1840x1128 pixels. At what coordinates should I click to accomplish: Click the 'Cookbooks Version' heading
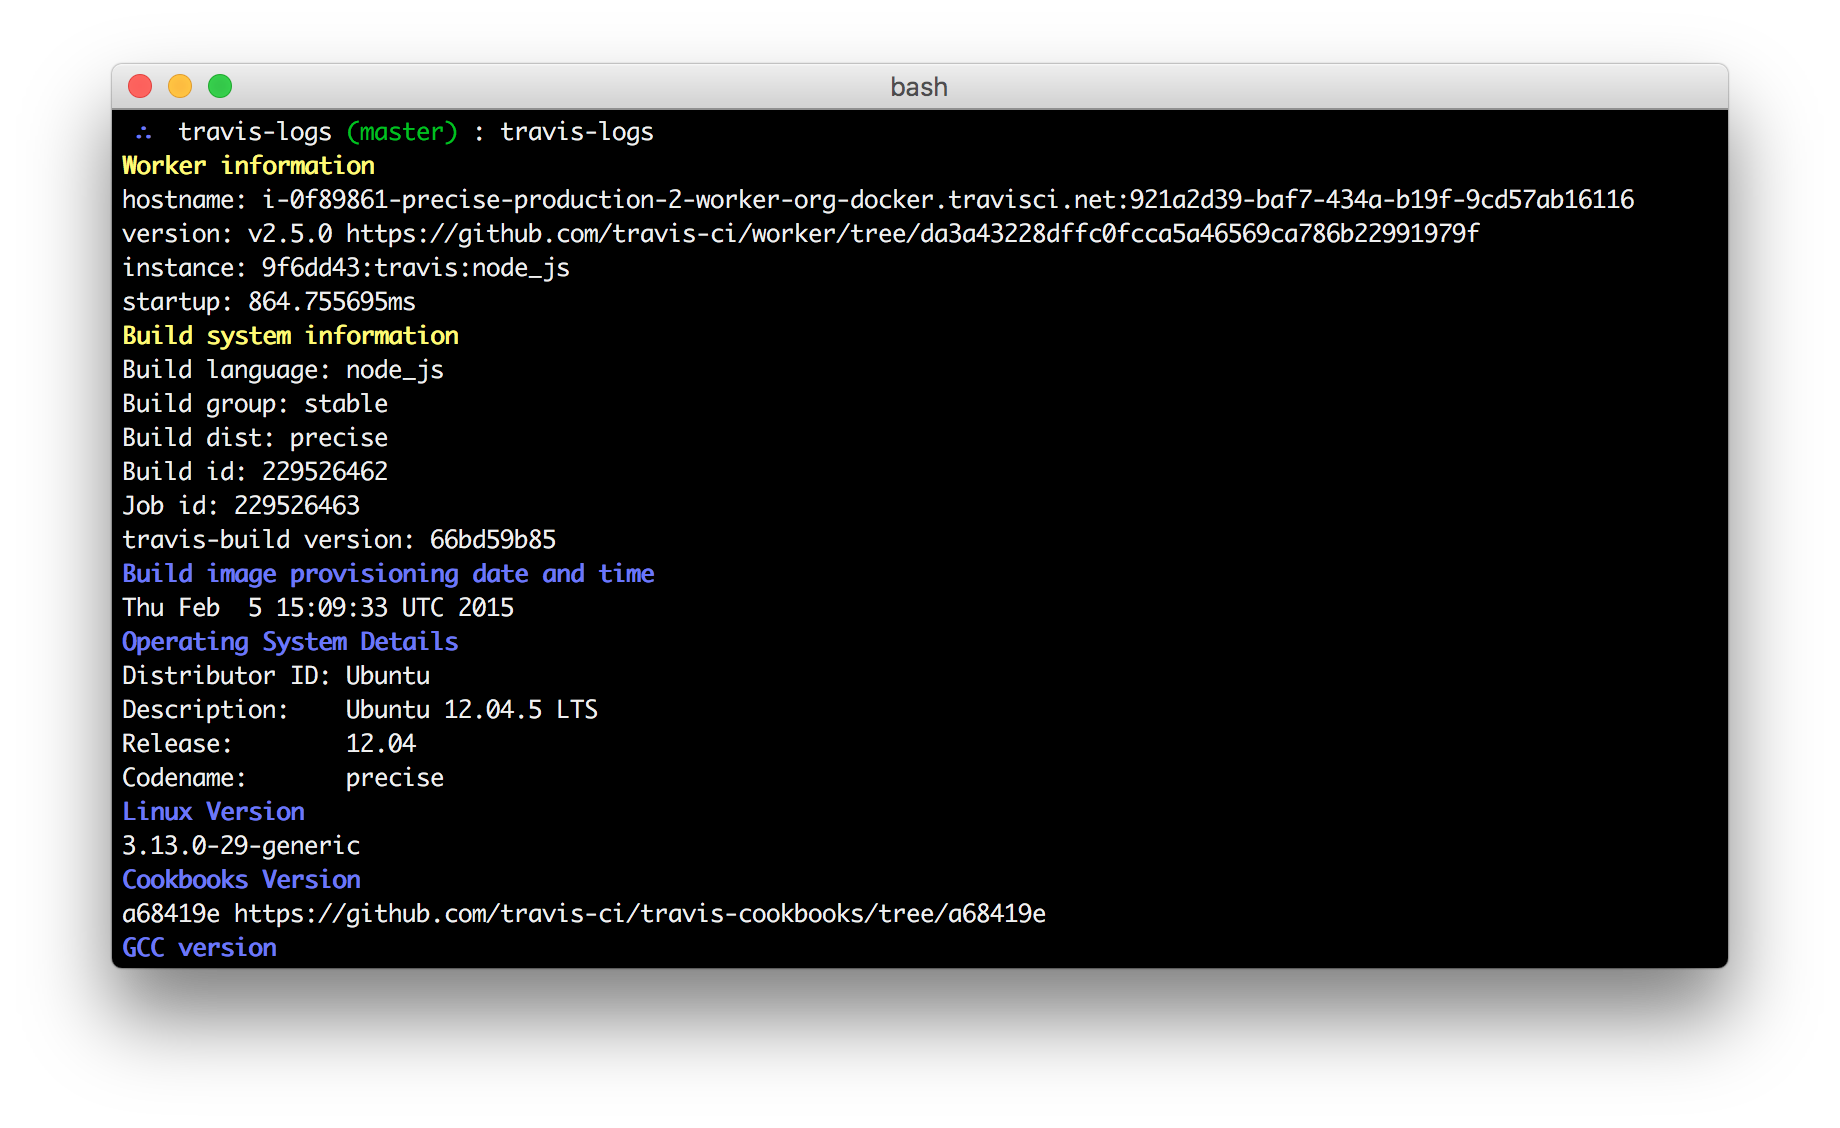coord(241,880)
